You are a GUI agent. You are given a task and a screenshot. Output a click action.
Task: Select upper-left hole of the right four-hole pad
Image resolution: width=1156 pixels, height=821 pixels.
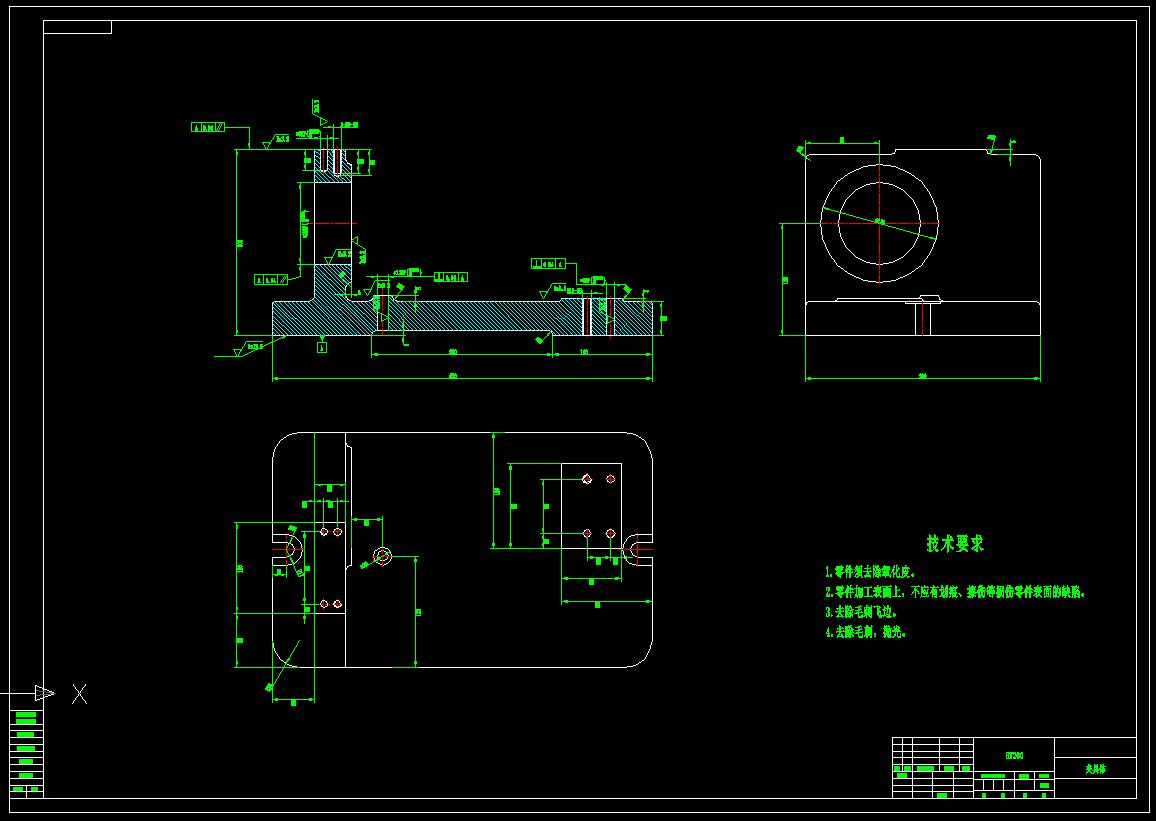(587, 479)
